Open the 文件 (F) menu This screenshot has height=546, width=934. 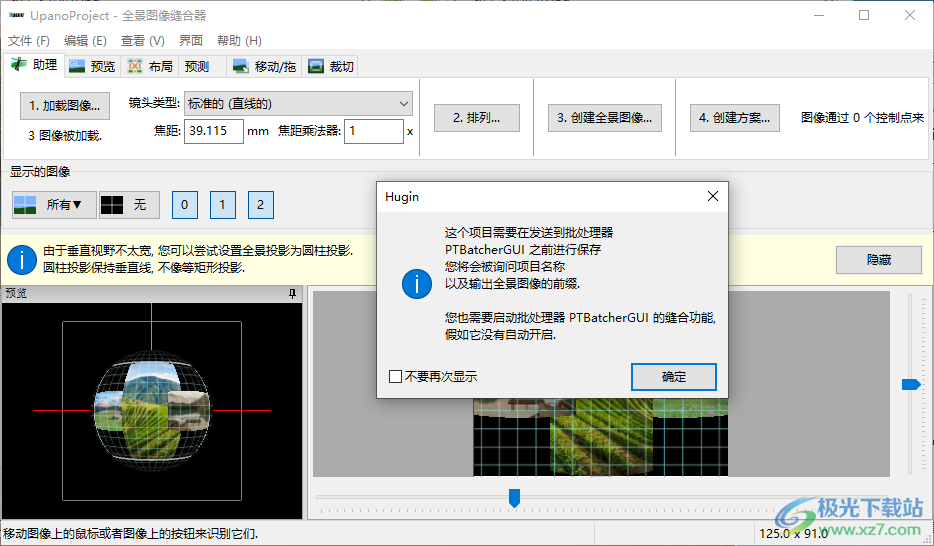click(x=29, y=40)
